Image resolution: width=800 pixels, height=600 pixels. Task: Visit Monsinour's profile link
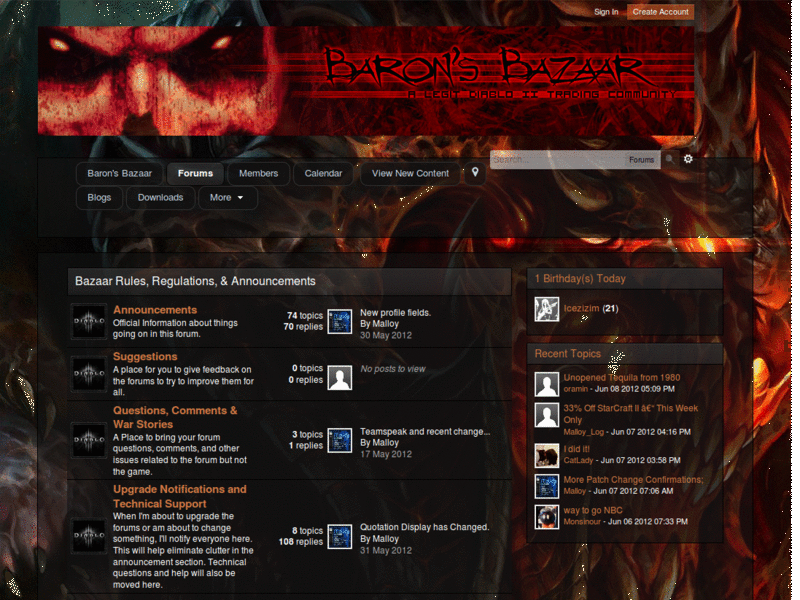tap(582, 521)
